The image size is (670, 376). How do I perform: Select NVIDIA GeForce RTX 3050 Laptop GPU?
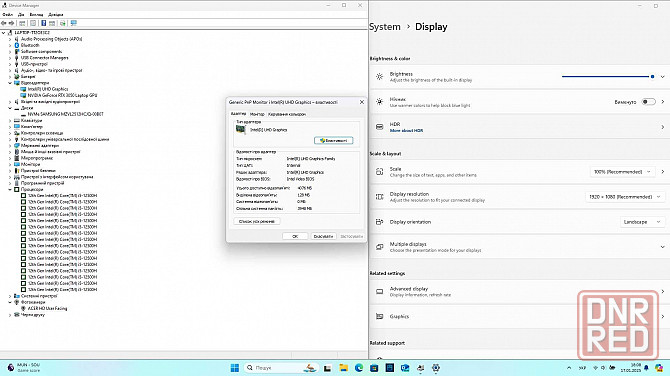tap(62, 95)
